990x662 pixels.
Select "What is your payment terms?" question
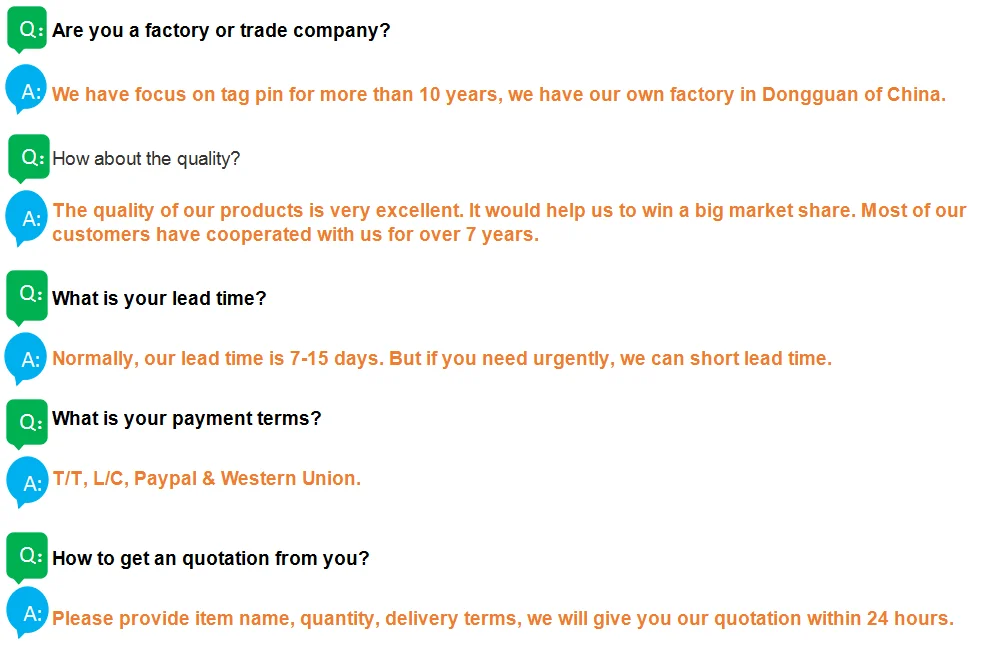point(187,418)
